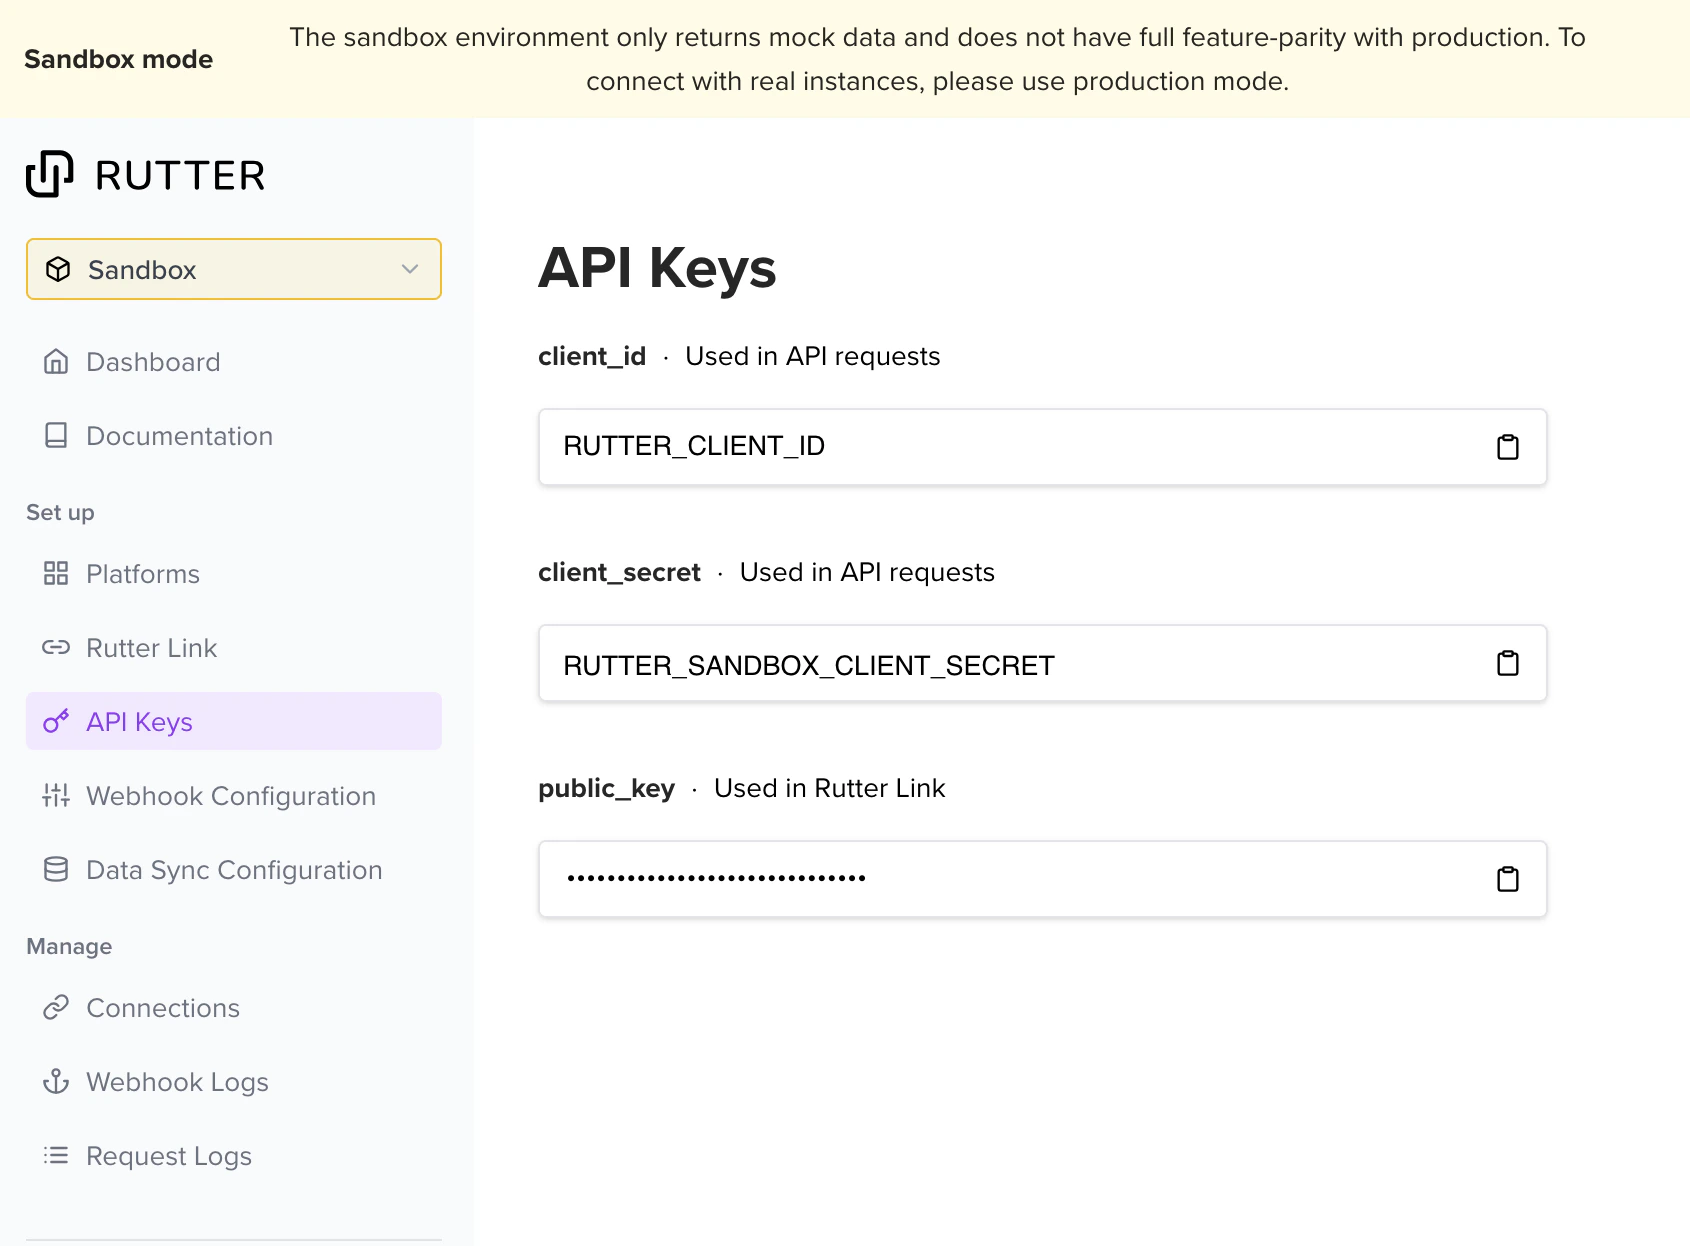
Task: Copy the client_secret using the clipboard icon
Action: pos(1508,663)
